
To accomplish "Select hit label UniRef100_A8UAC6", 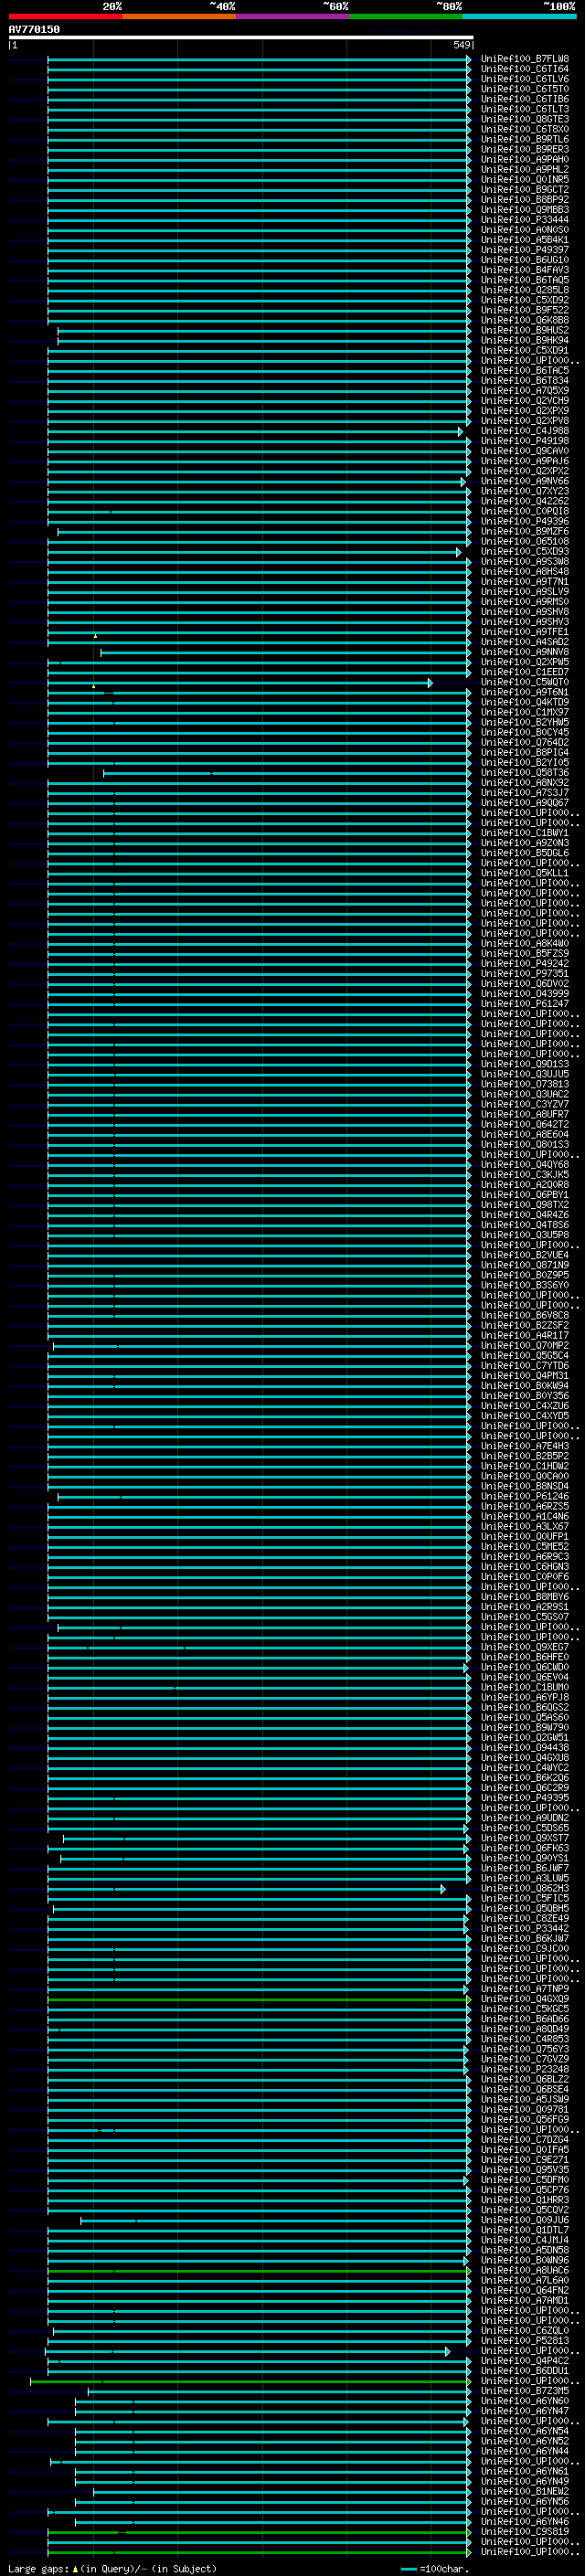I will [525, 2271].
